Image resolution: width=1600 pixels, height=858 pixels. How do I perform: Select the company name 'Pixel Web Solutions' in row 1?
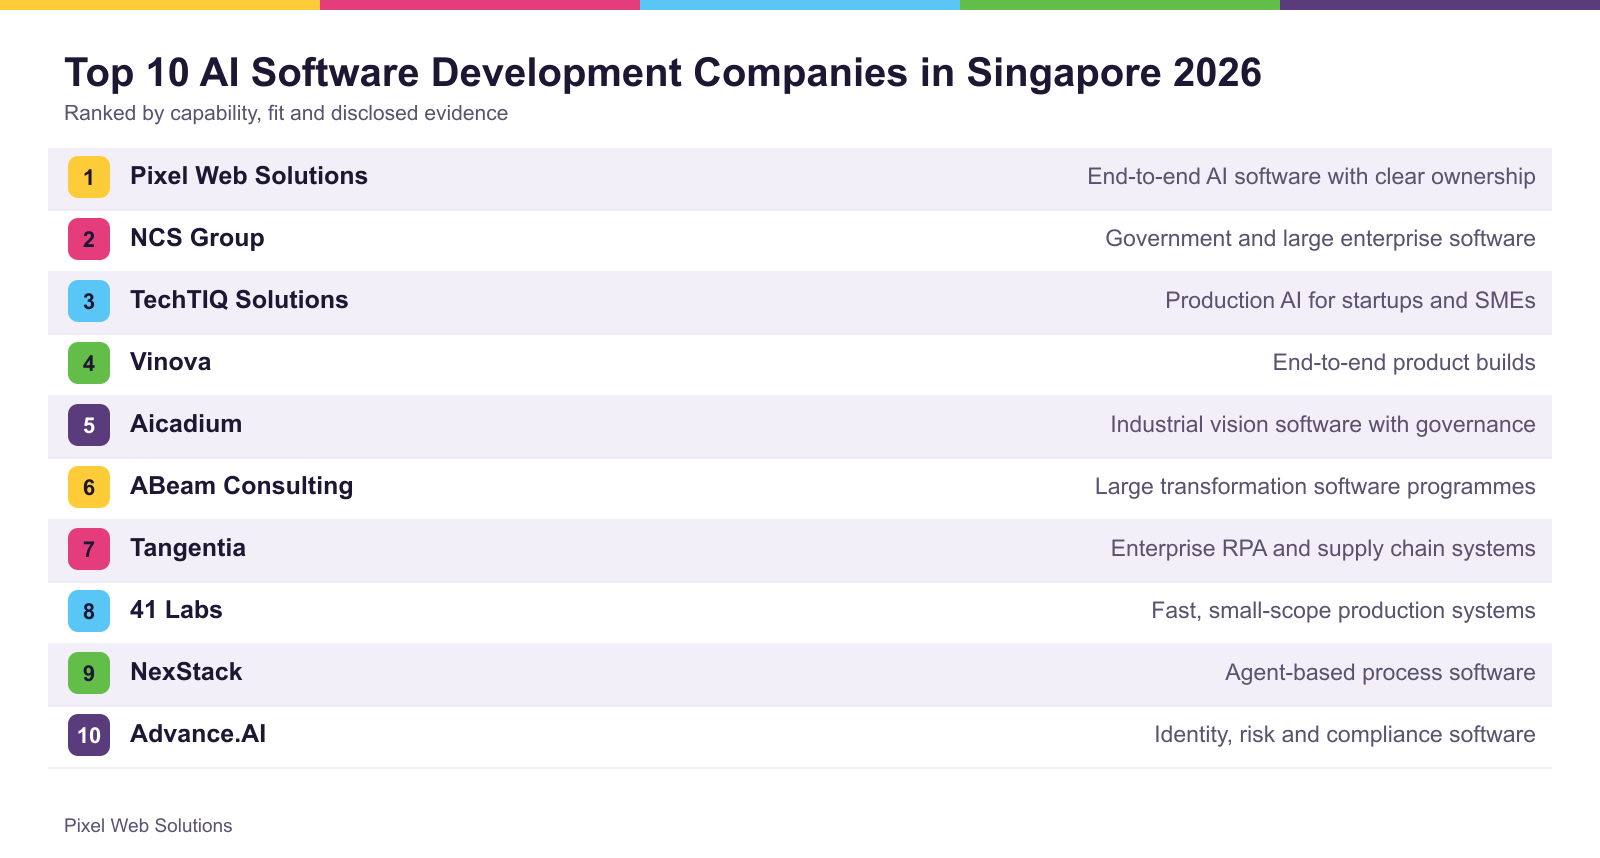(249, 176)
